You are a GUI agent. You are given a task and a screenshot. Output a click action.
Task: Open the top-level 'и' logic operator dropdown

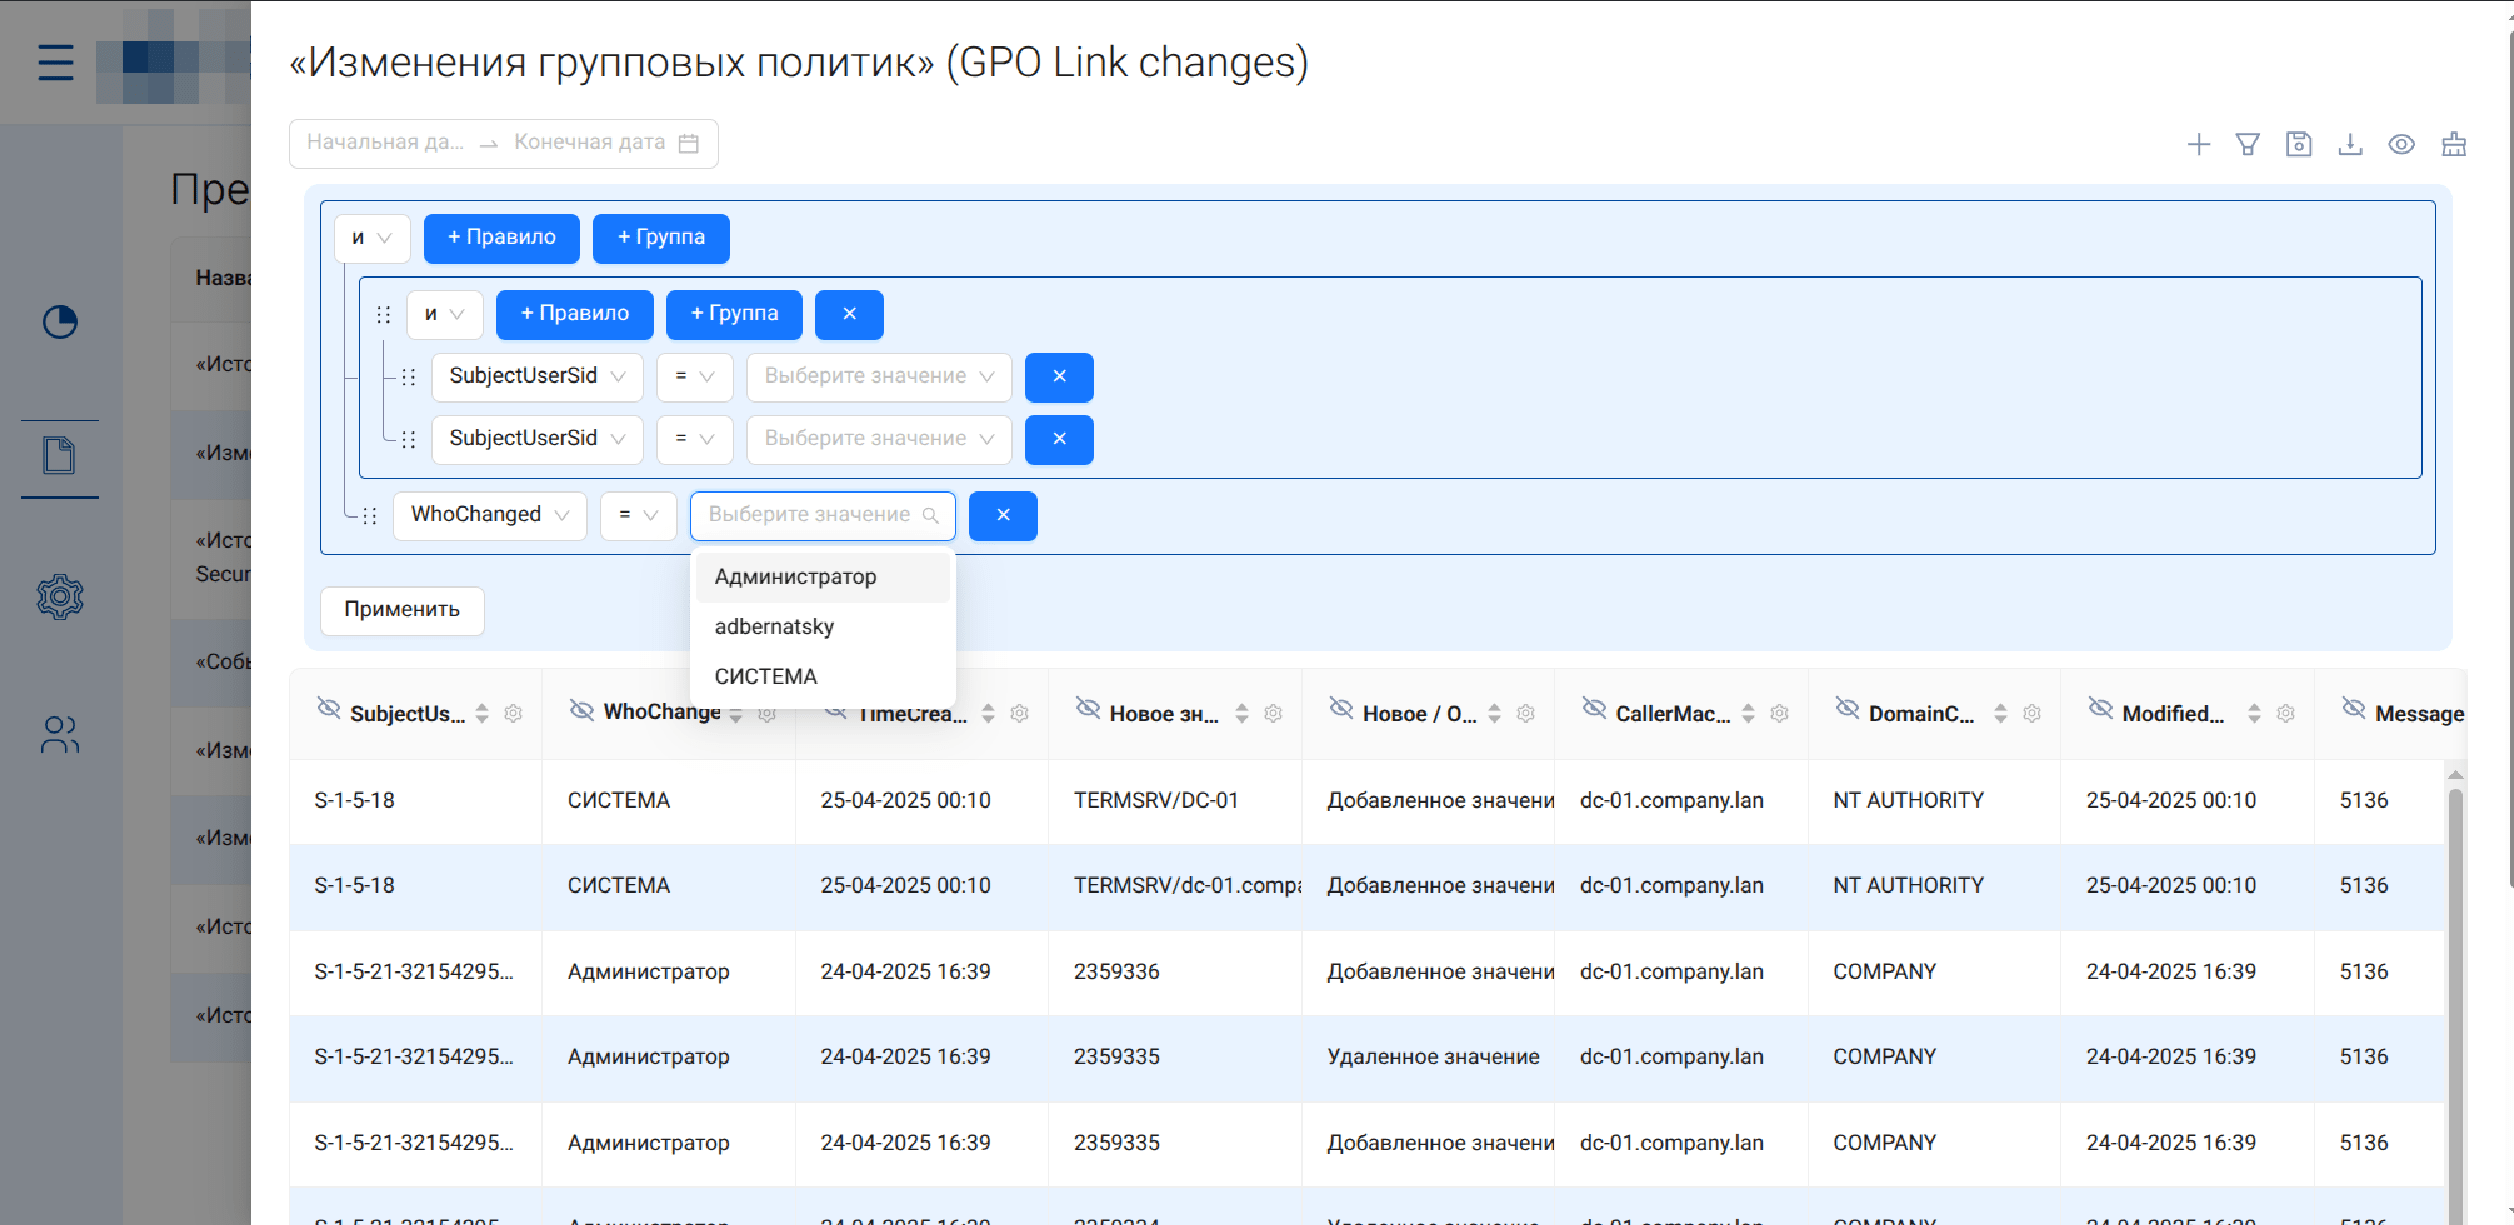click(x=371, y=238)
